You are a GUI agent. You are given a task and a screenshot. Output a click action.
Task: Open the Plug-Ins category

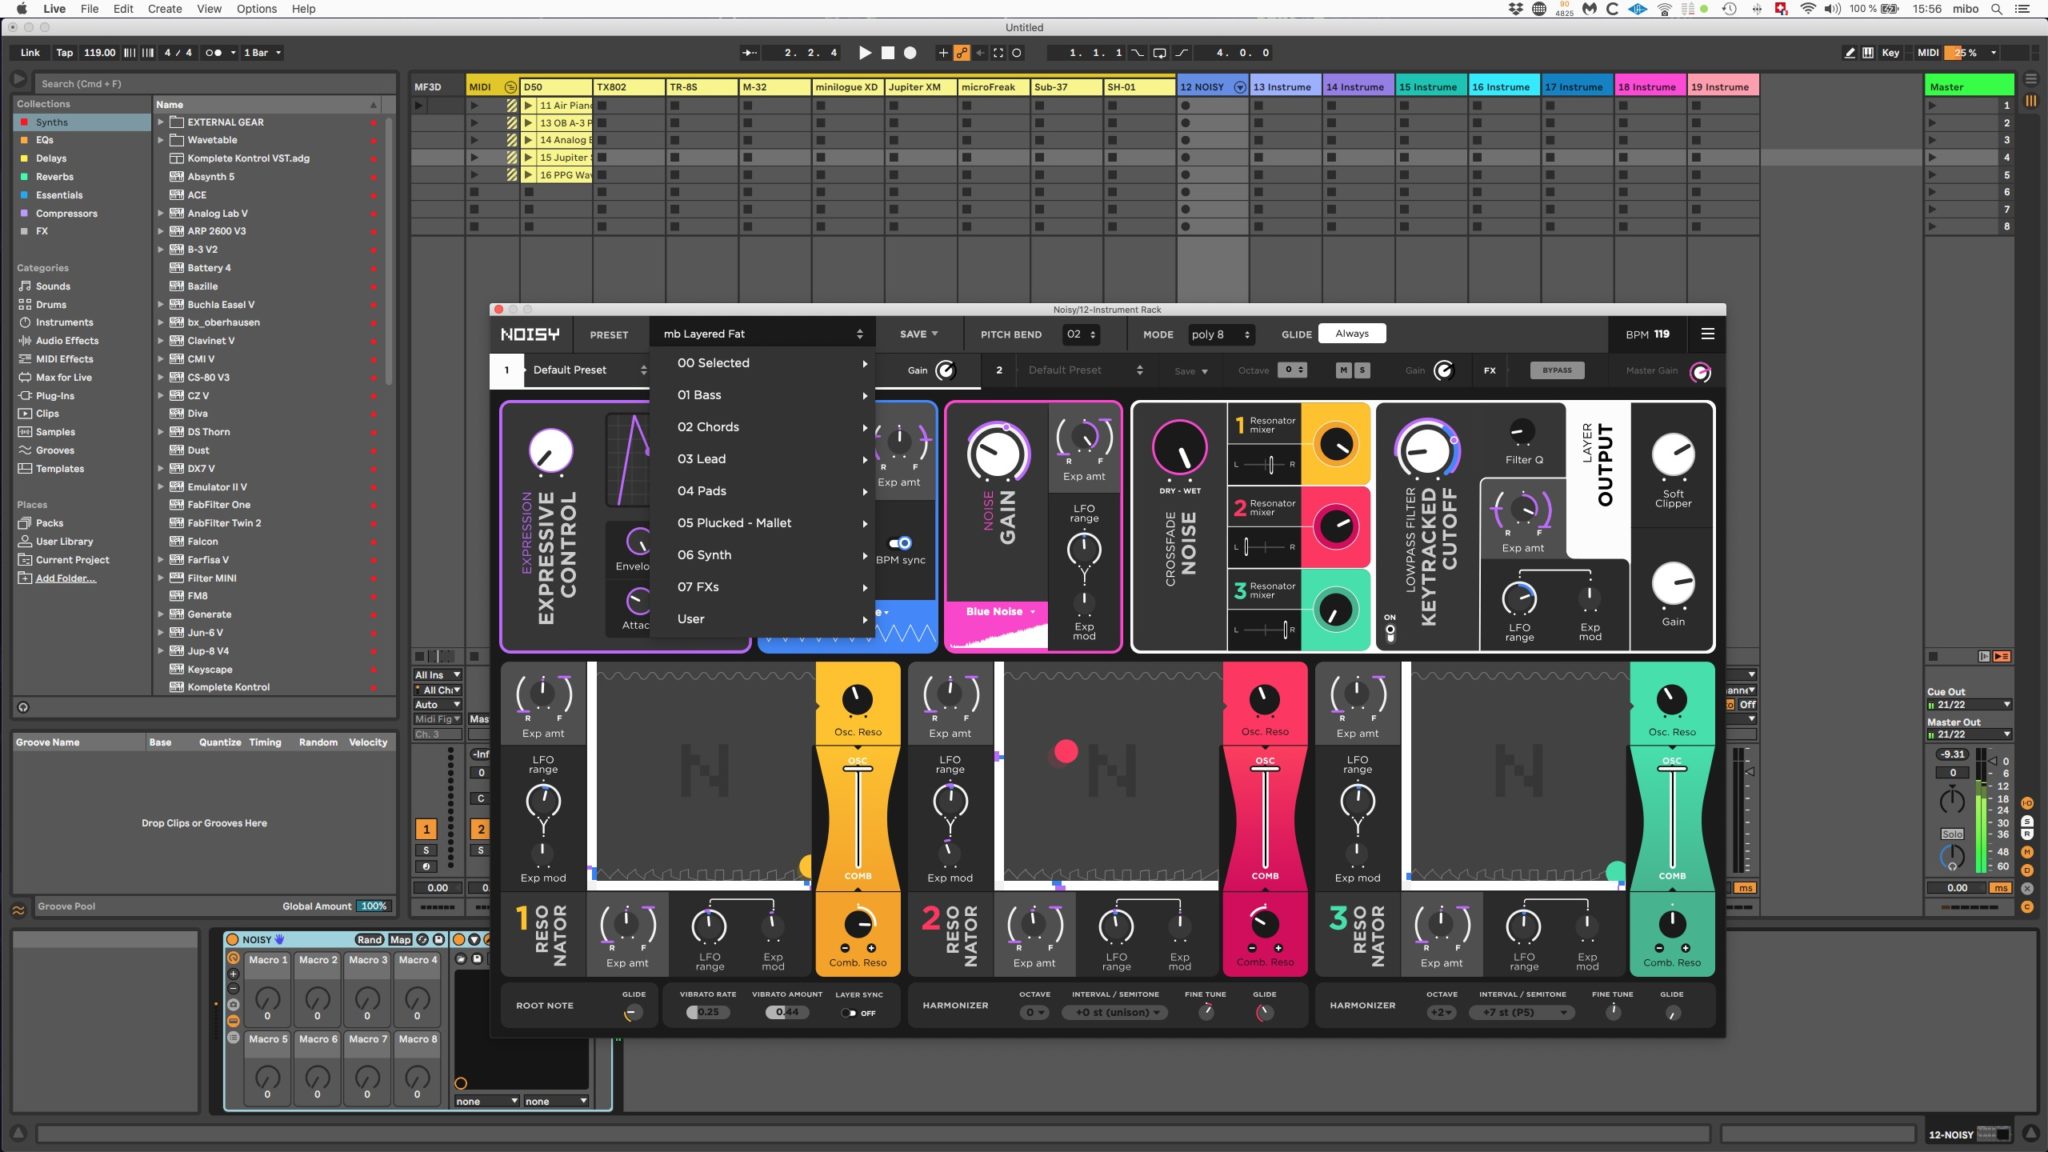54,396
